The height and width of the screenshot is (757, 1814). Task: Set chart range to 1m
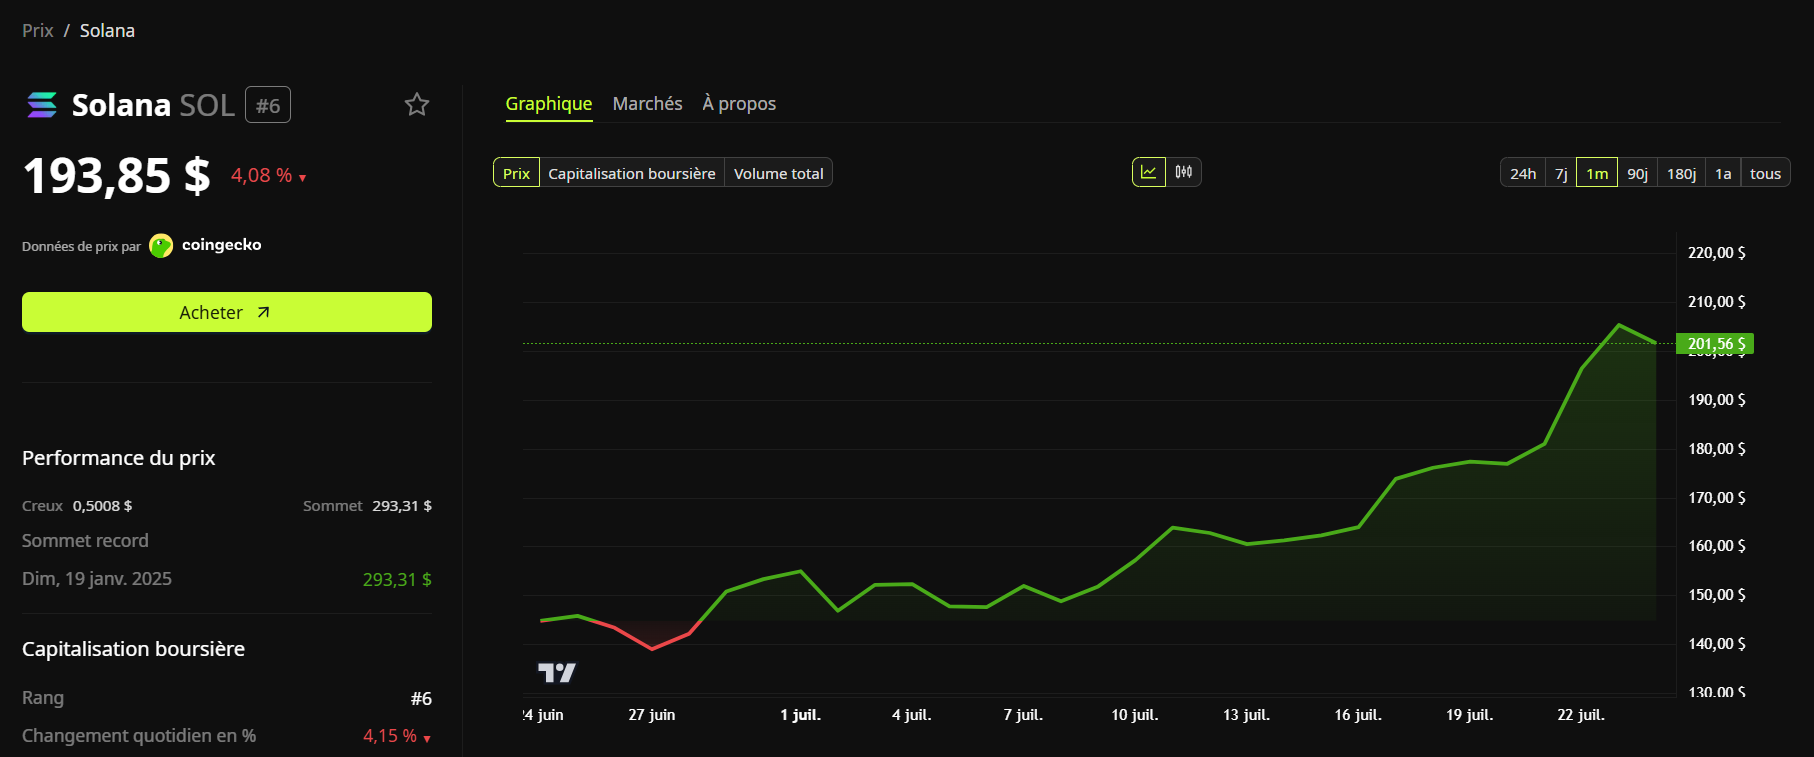coord(1597,173)
